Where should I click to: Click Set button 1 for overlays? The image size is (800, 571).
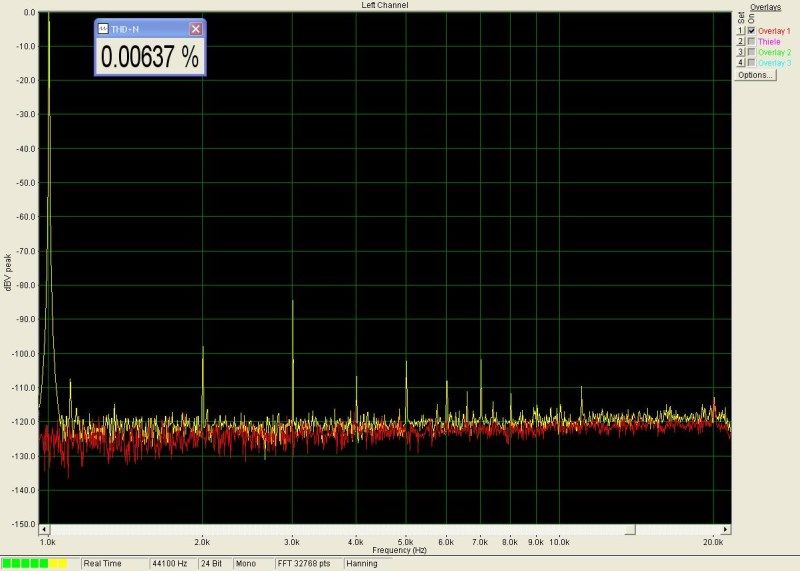(741, 31)
